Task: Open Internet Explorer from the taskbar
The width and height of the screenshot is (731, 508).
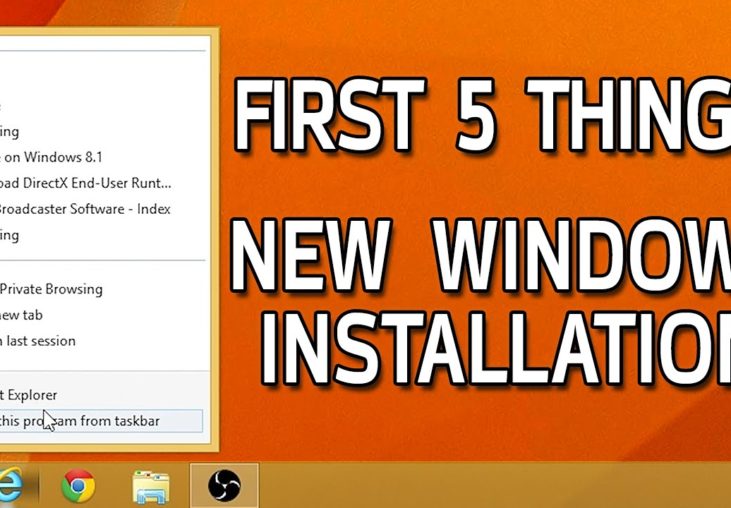Action: point(10,486)
